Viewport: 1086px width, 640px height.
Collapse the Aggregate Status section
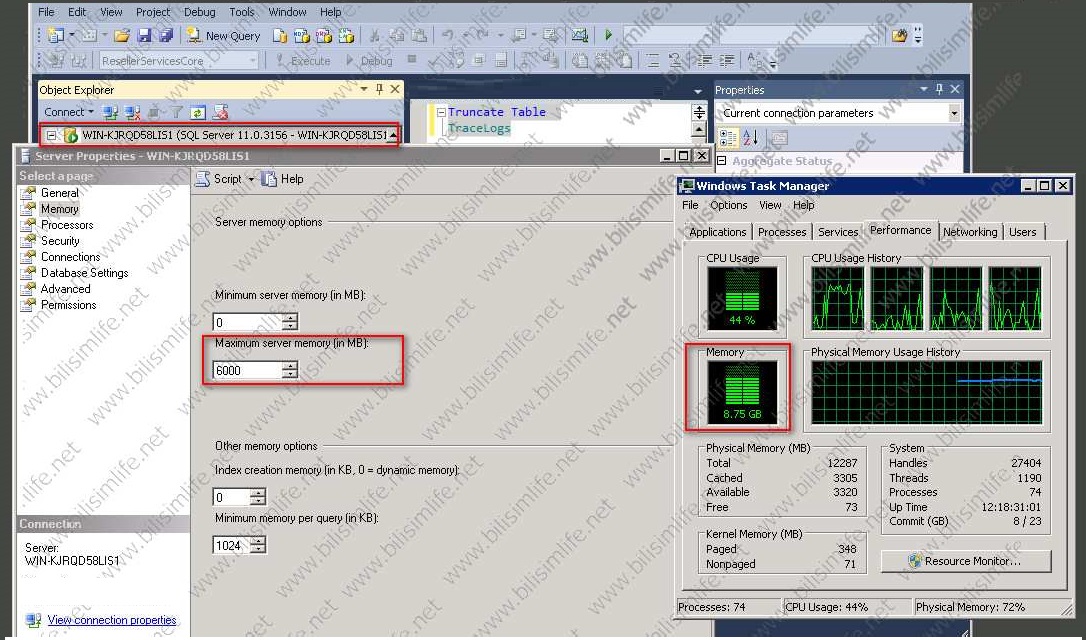pyautogui.click(x=722, y=161)
